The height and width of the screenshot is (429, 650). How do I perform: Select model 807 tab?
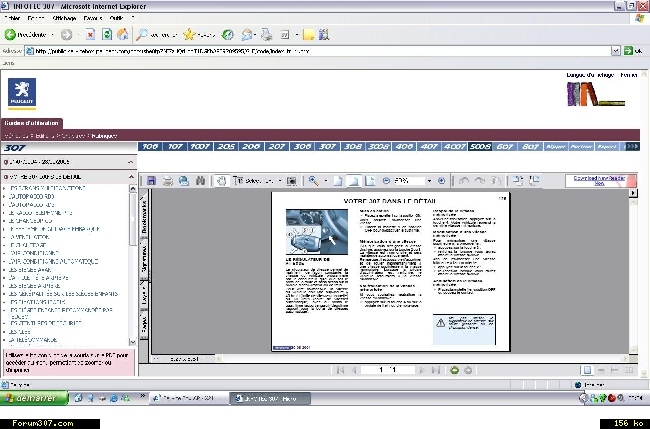[530, 147]
